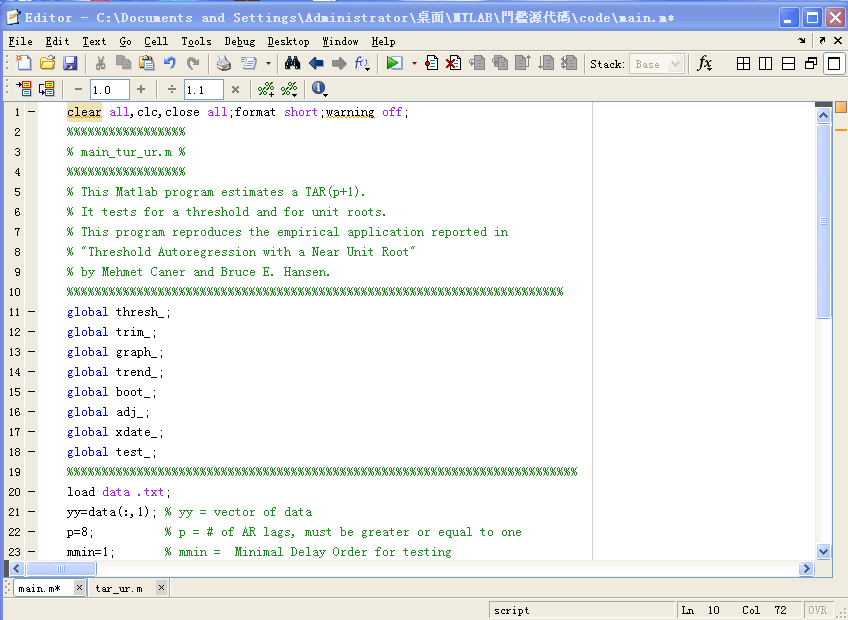Click vertical scrollbar up arrow
Image resolution: width=848 pixels, height=620 pixels.
823,115
